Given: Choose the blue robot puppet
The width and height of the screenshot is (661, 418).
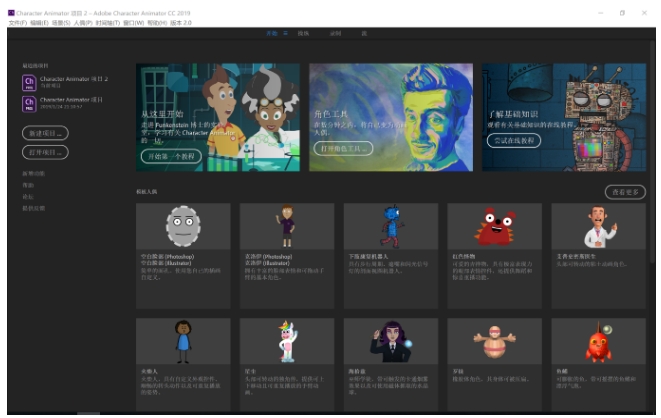Looking at the screenshot, I should tap(391, 226).
